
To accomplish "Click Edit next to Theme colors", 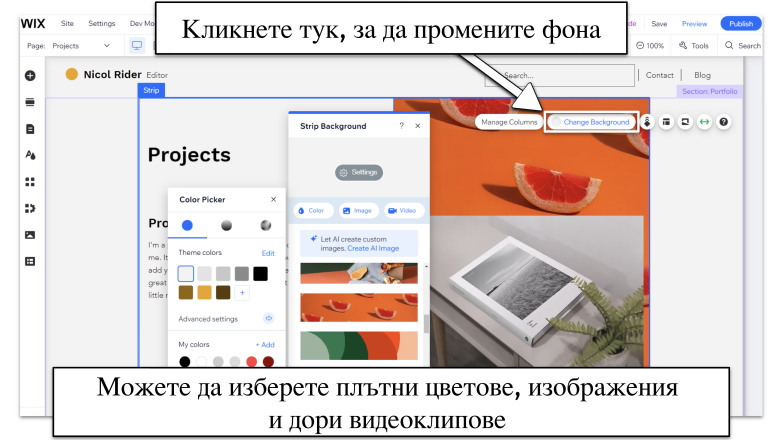I will pos(268,253).
